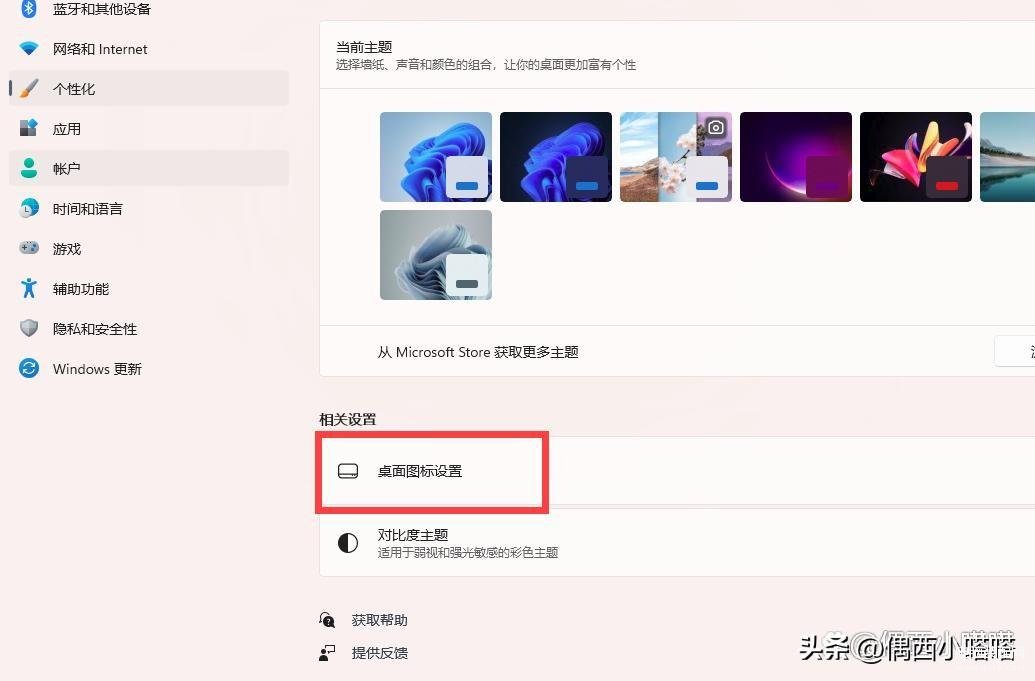Screen dimensions: 1035x681
Task: Open Time and language clock icon
Action: 28,209
